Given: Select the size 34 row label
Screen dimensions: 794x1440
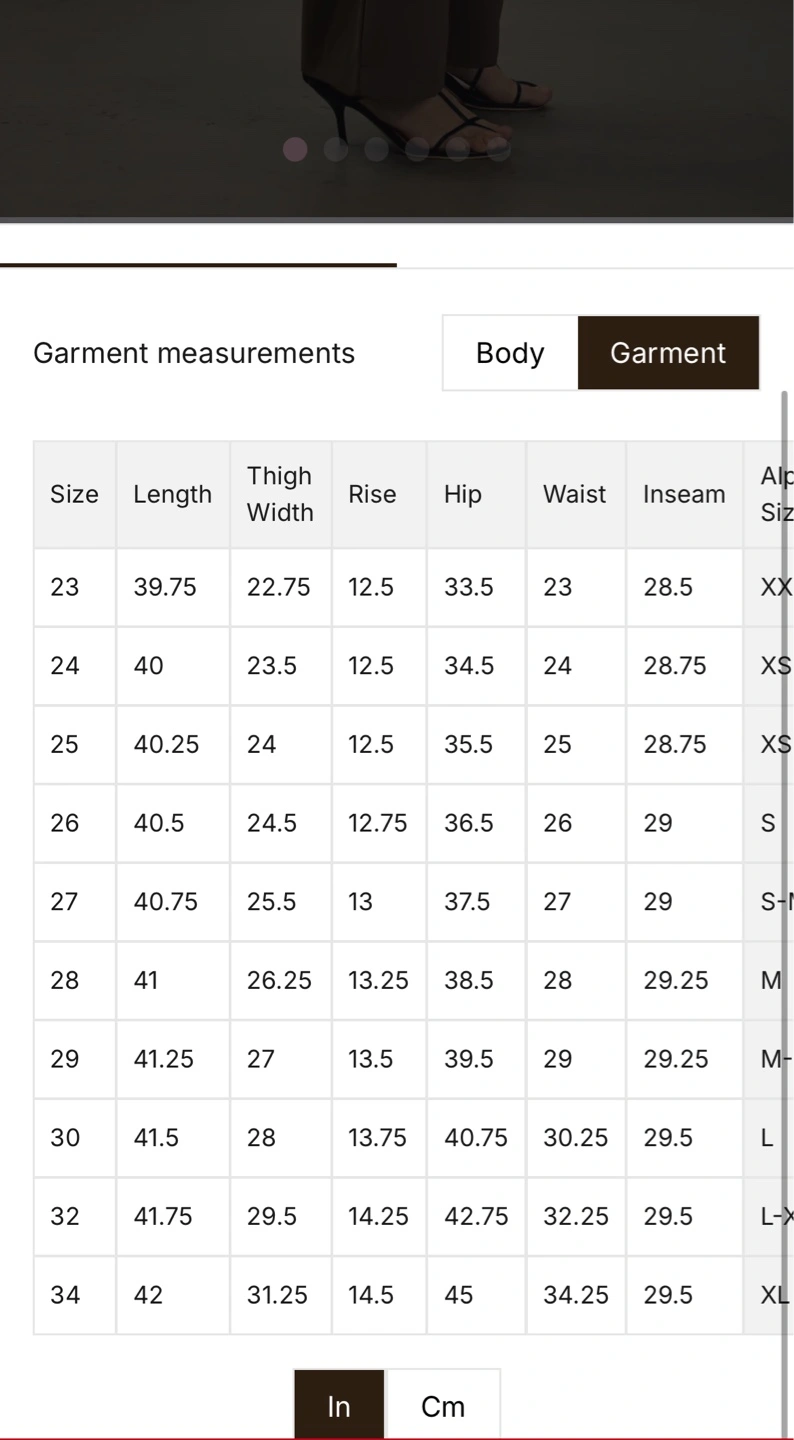Looking at the screenshot, I should click(x=65, y=1295).
